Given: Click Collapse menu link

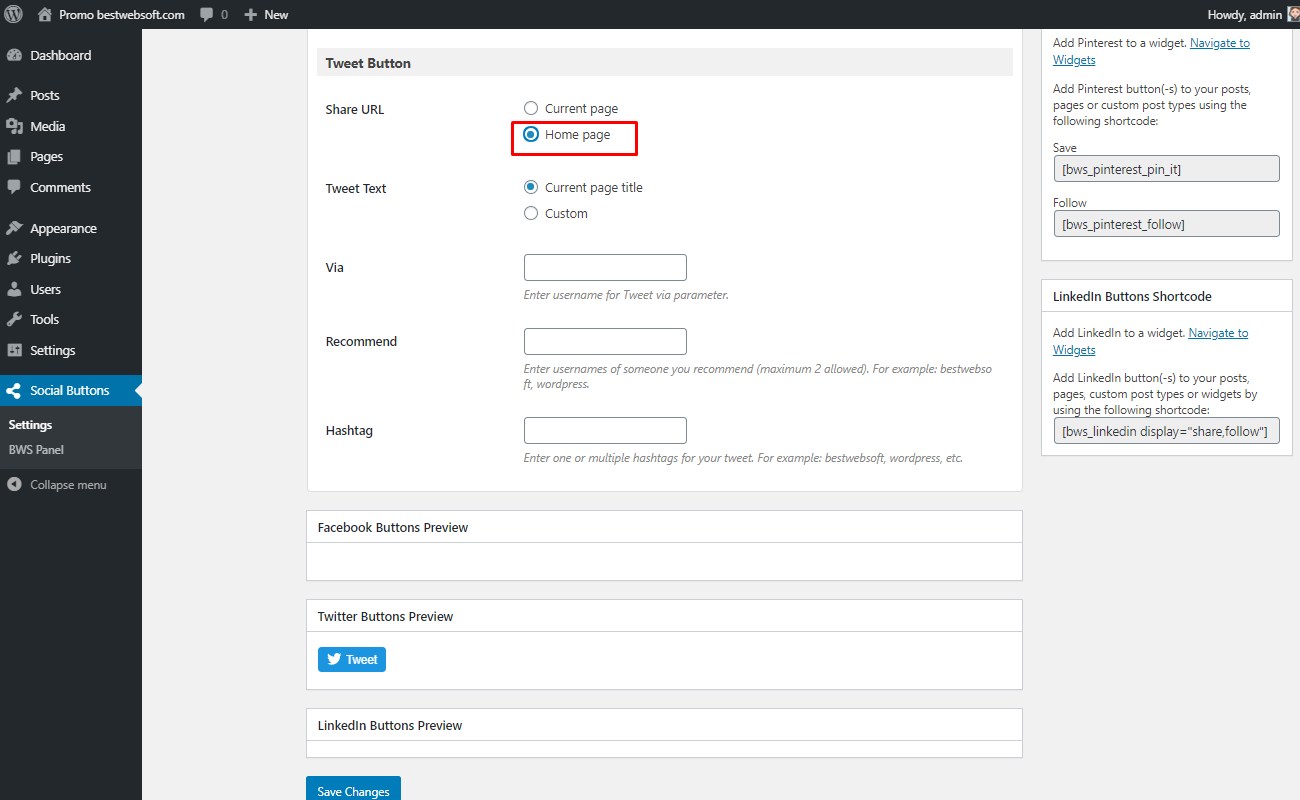Looking at the screenshot, I should point(68,484).
